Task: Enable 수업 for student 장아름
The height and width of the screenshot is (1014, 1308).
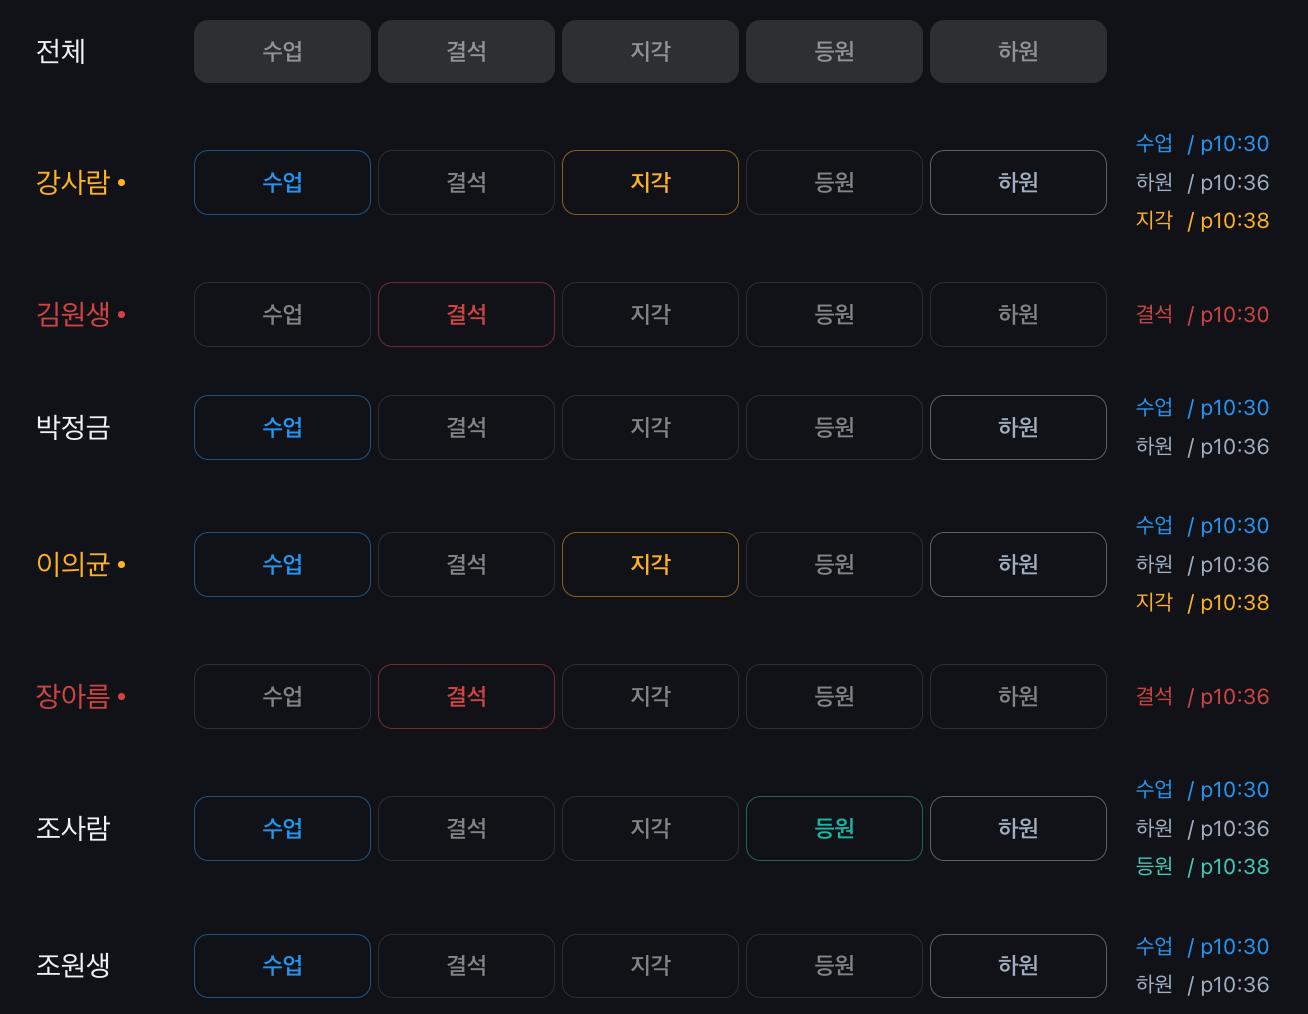Action: (282, 696)
